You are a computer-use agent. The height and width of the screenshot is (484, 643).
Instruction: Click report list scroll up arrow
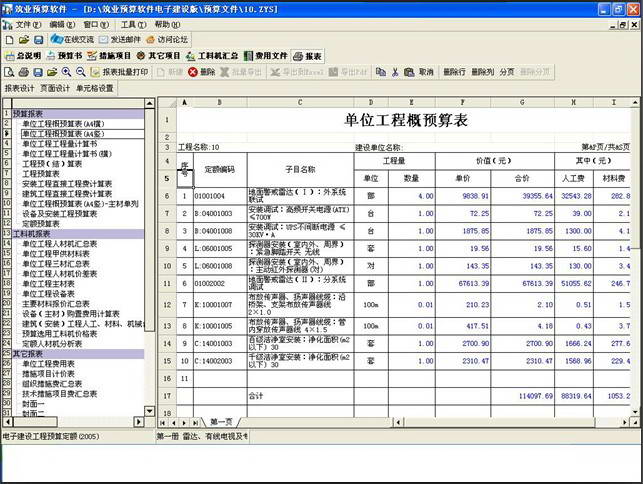pos(149,103)
